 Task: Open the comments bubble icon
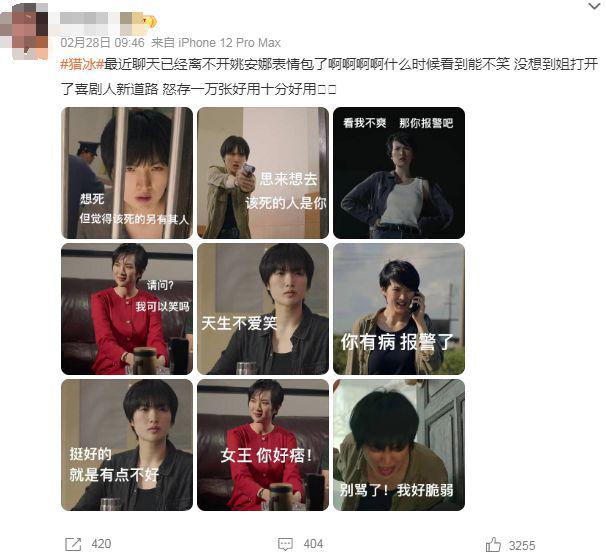click(x=285, y=544)
